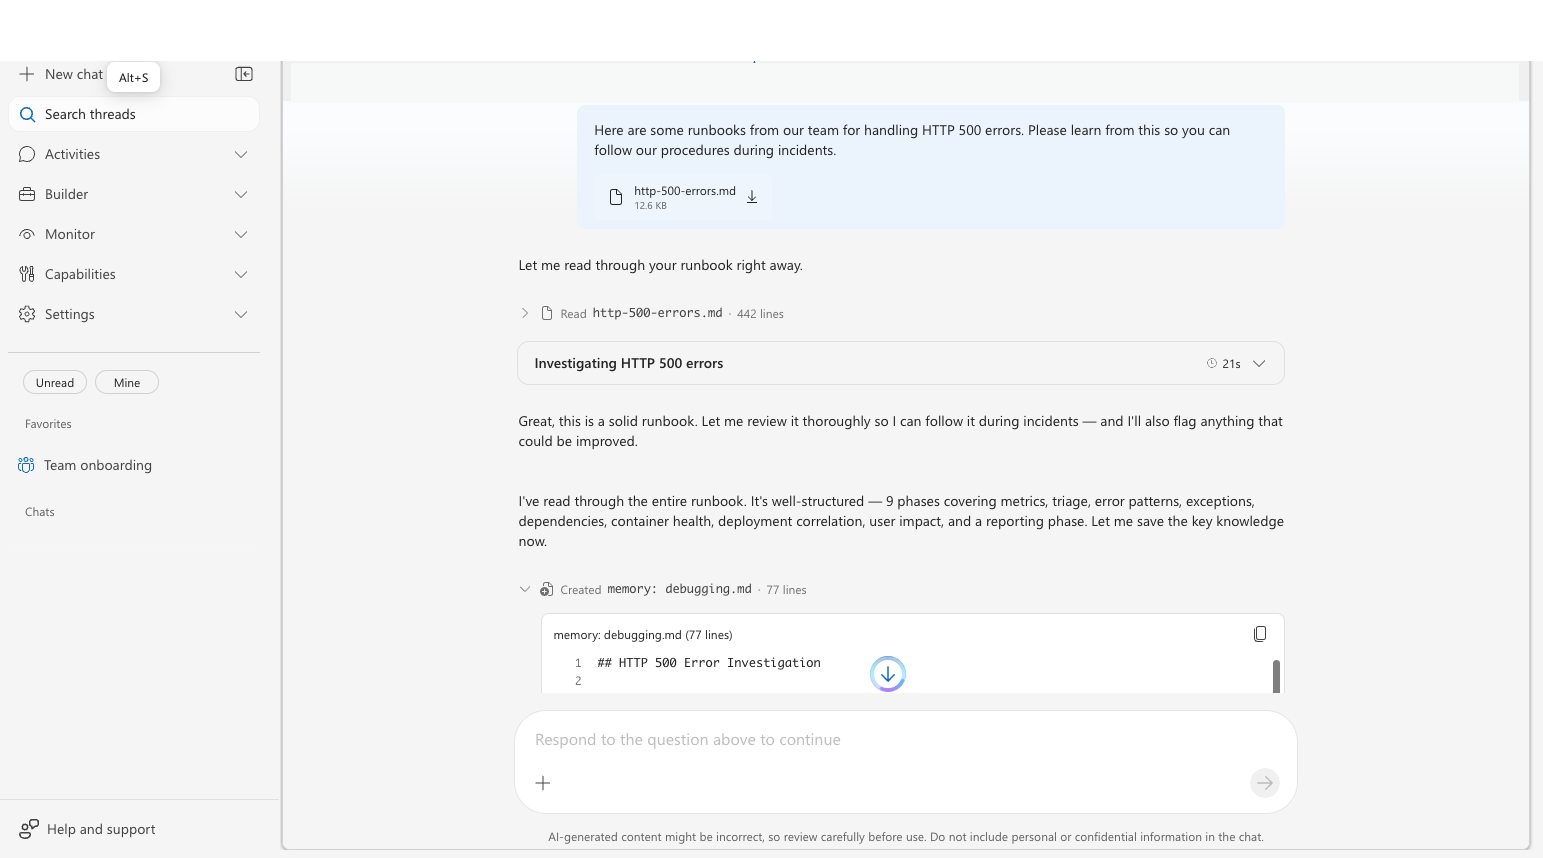Image resolution: width=1543 pixels, height=858 pixels.
Task: Click the Capabilities tools icon
Action: 27,274
